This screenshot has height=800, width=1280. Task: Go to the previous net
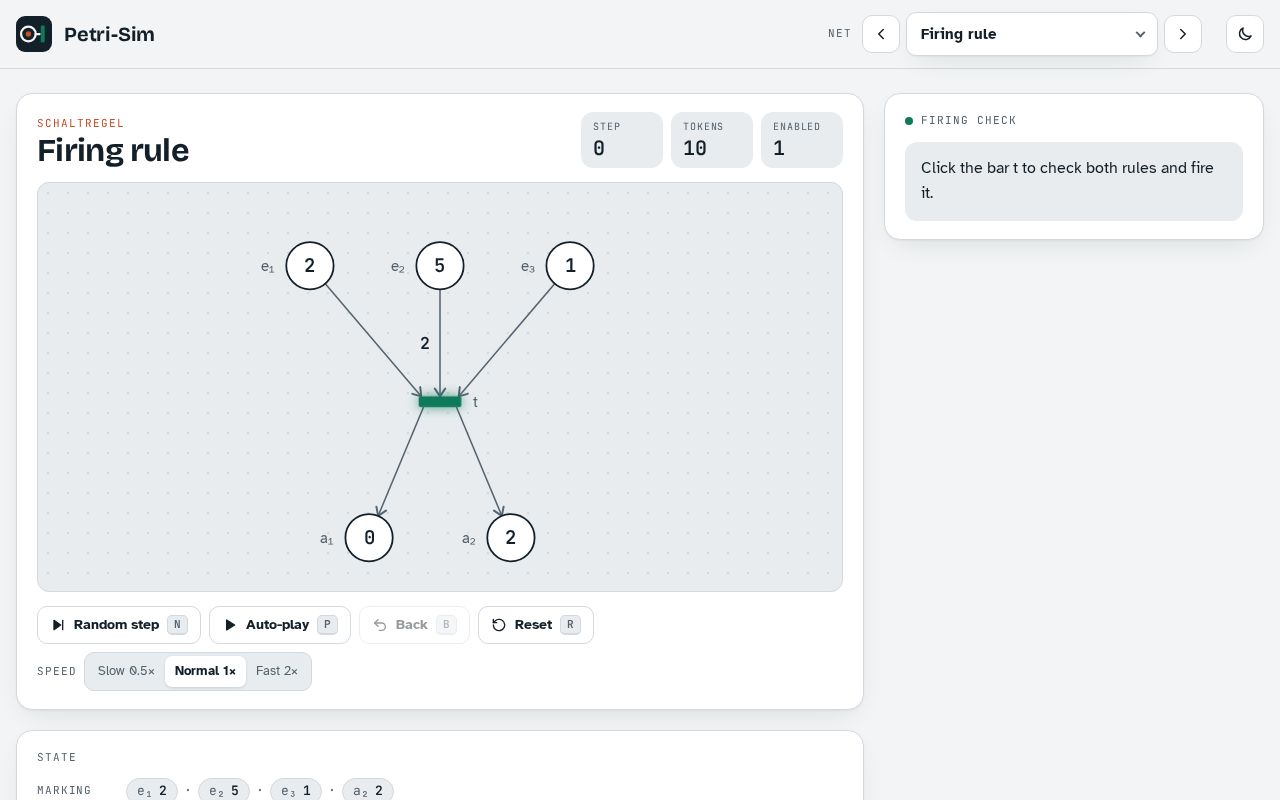tap(881, 34)
